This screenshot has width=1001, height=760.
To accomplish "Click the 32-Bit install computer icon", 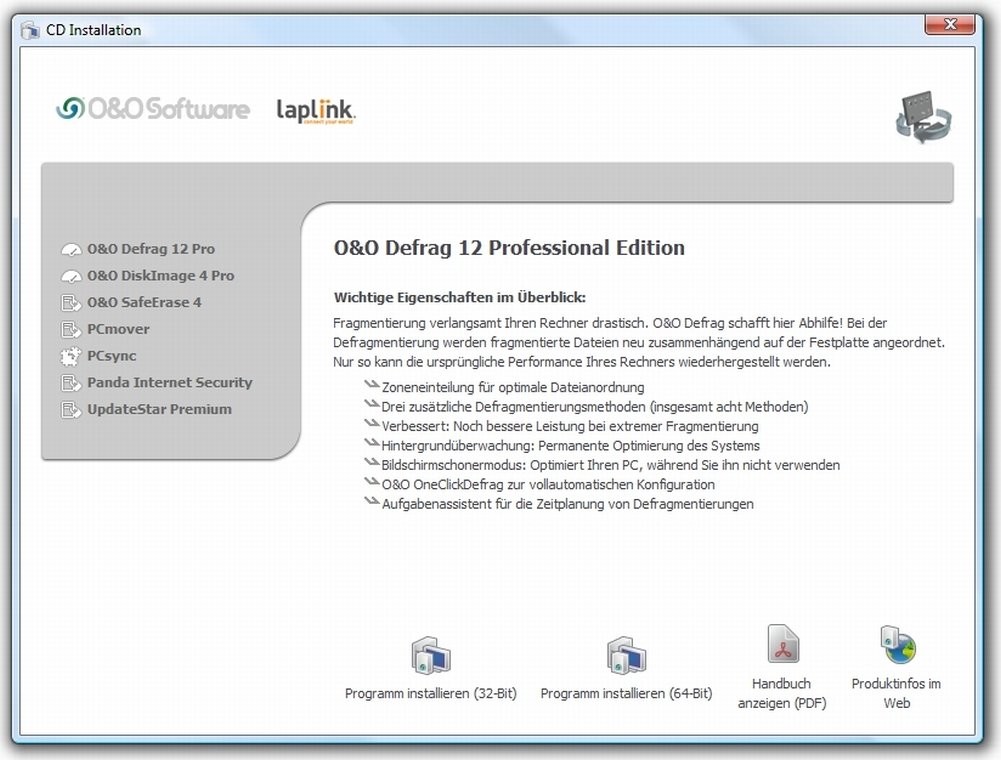I will click(431, 656).
